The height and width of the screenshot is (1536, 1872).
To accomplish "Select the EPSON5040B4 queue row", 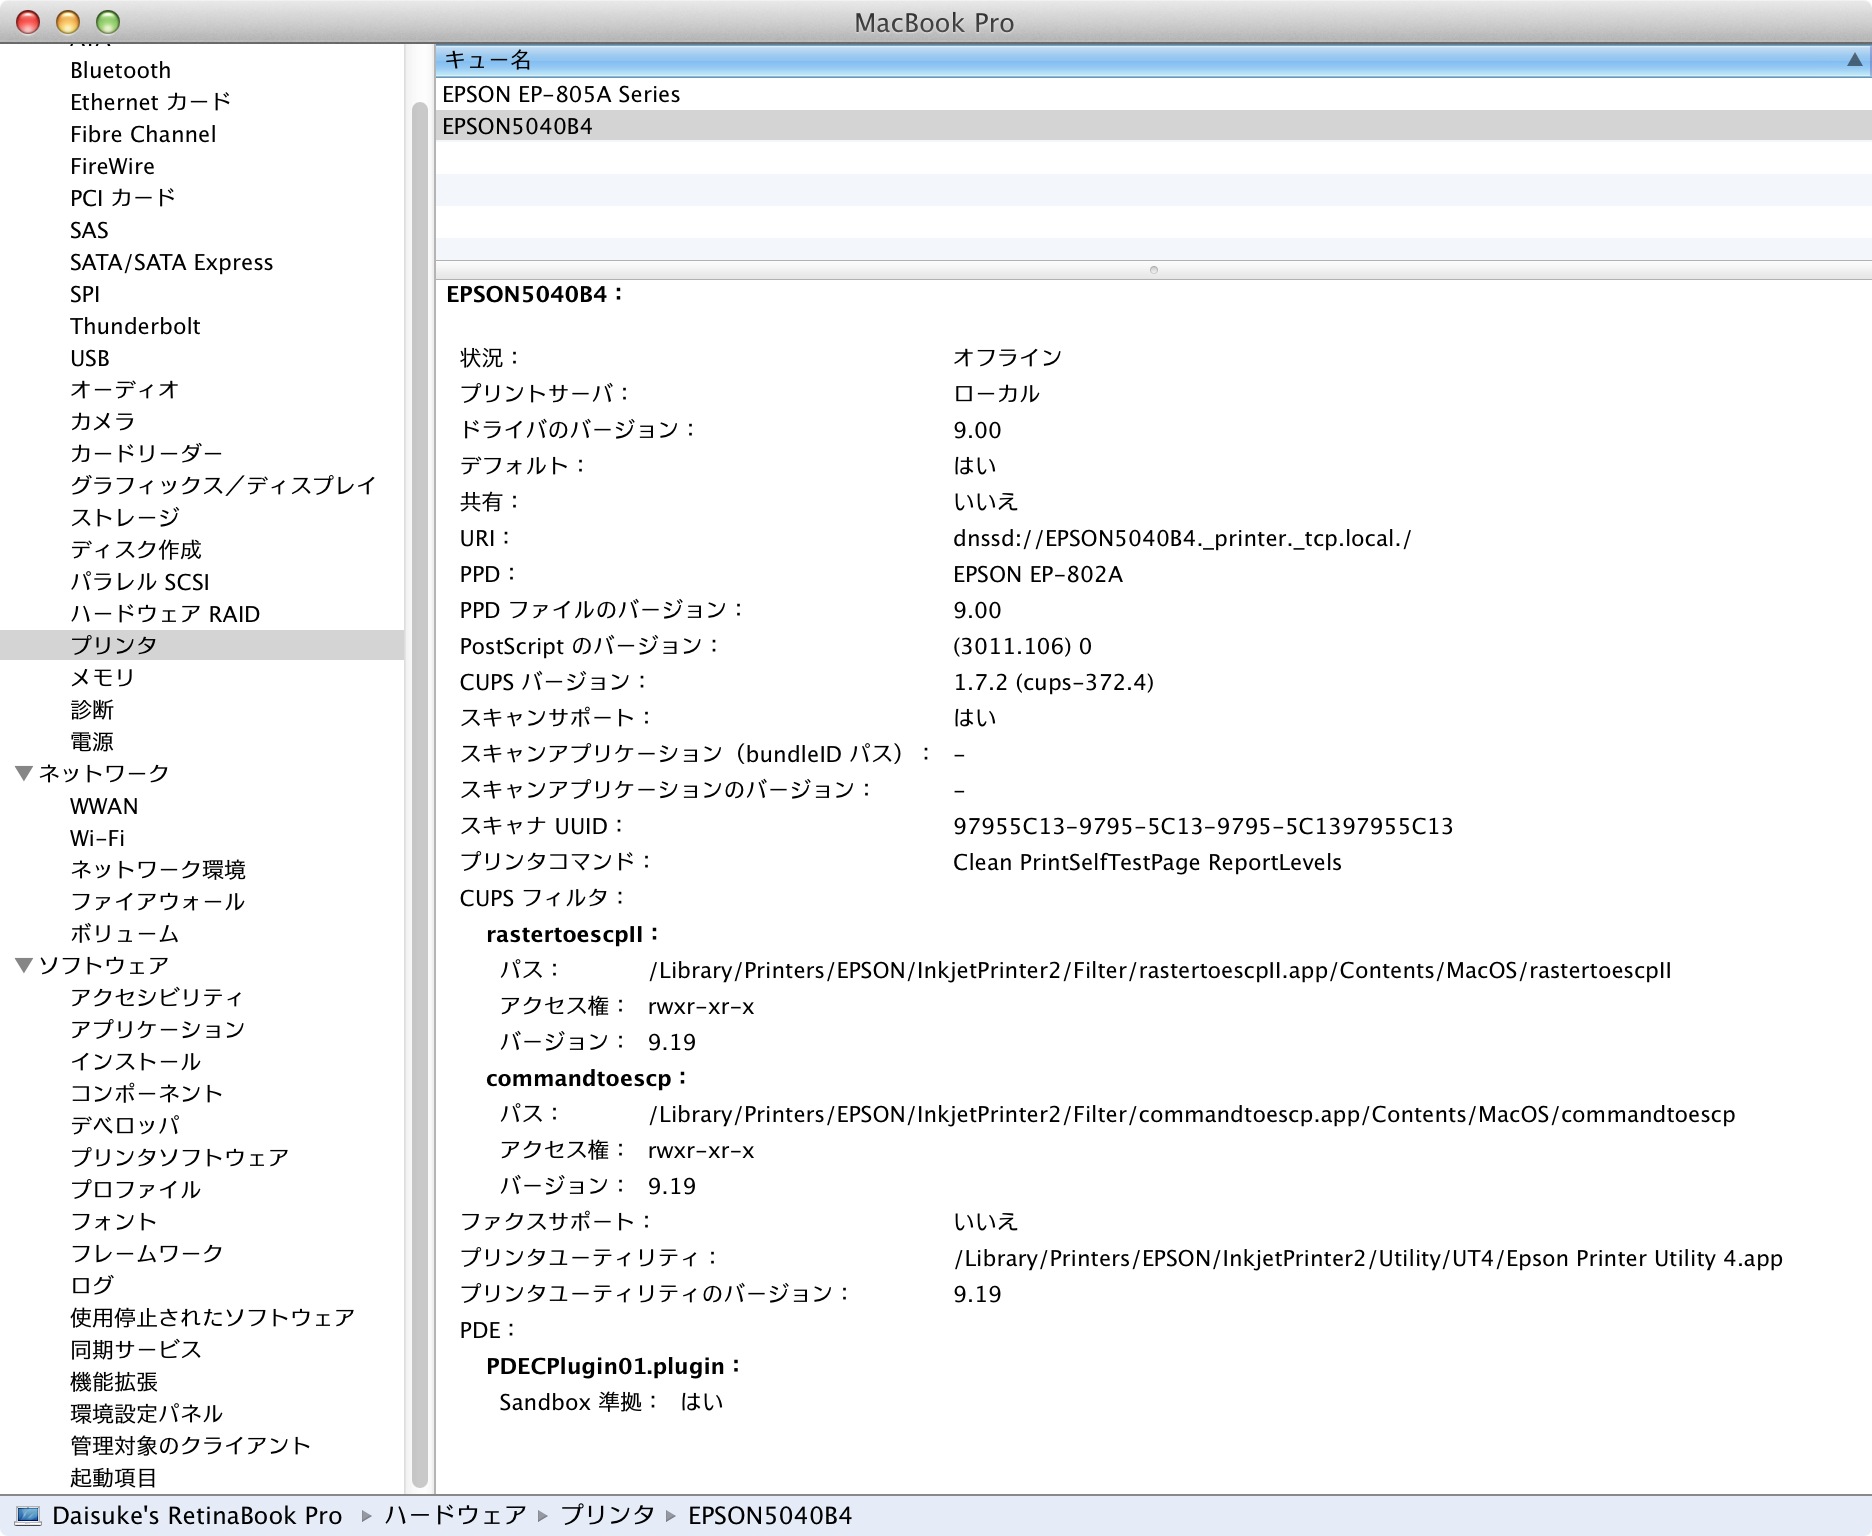I will 517,126.
